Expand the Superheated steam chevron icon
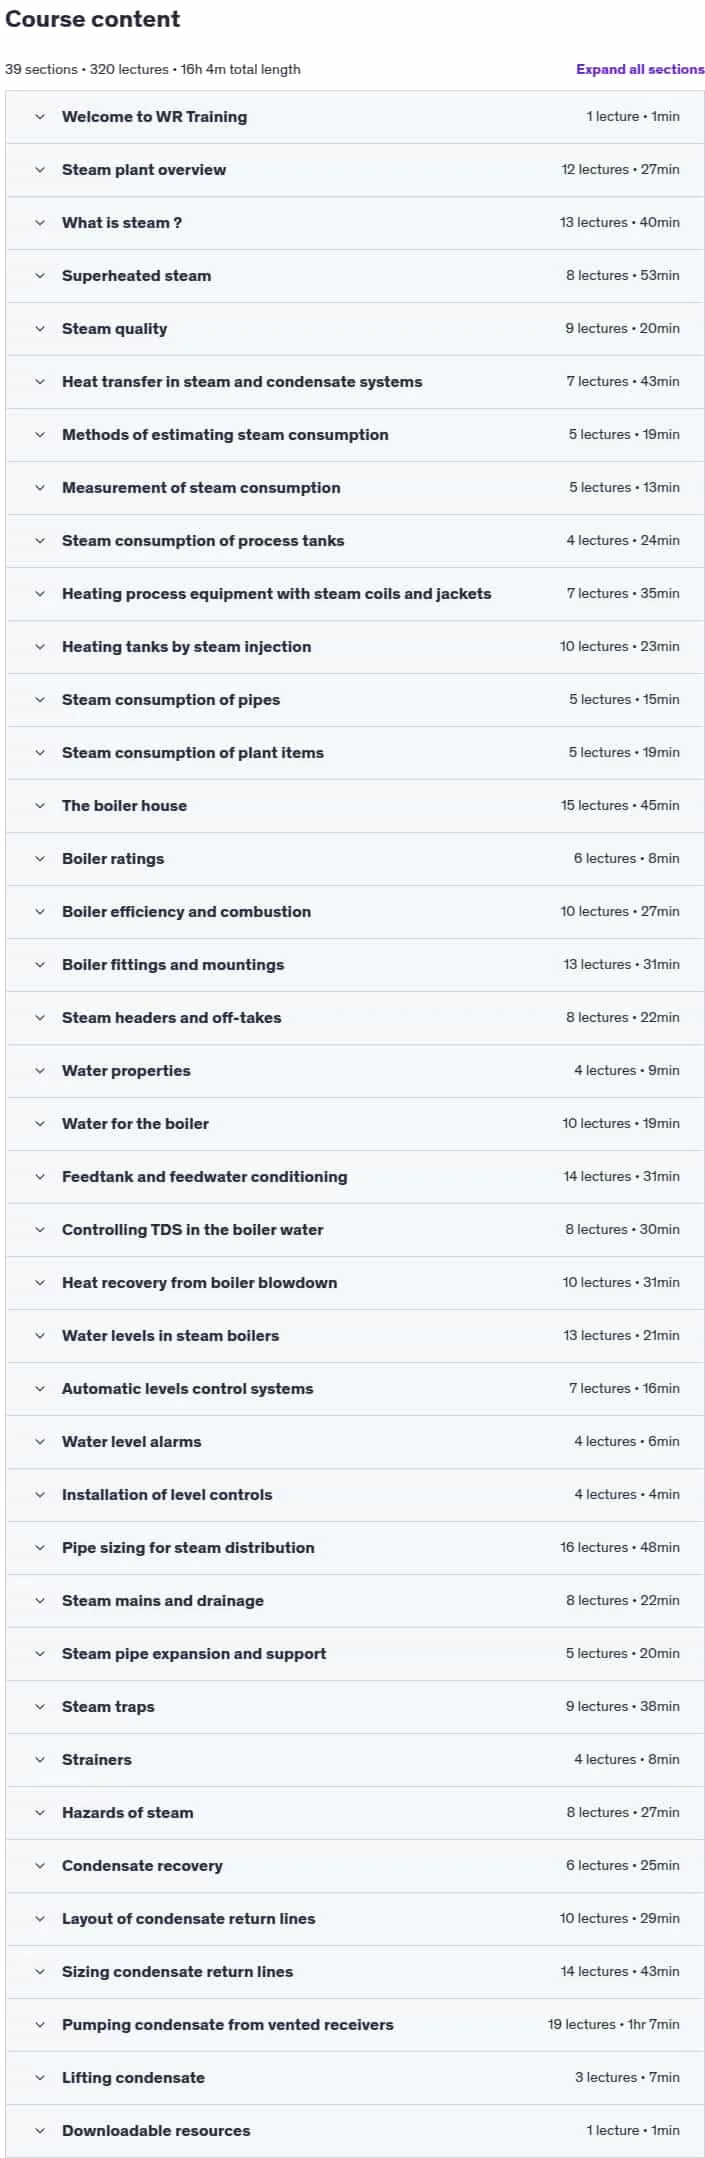Viewport: 705px width, 2158px height. [x=40, y=276]
